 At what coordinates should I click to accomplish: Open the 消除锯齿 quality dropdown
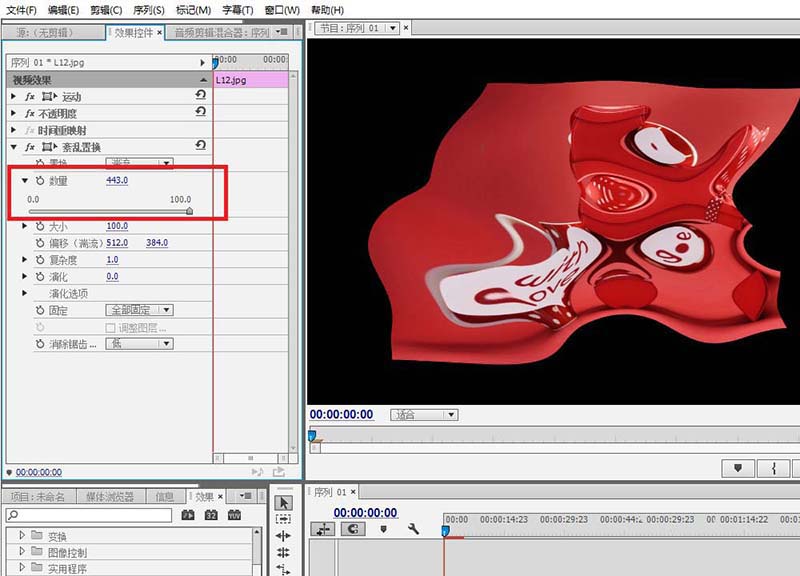pyautogui.click(x=139, y=344)
